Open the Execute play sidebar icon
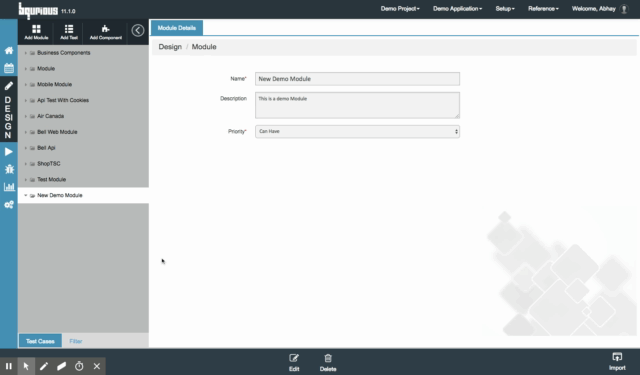 click(9, 152)
